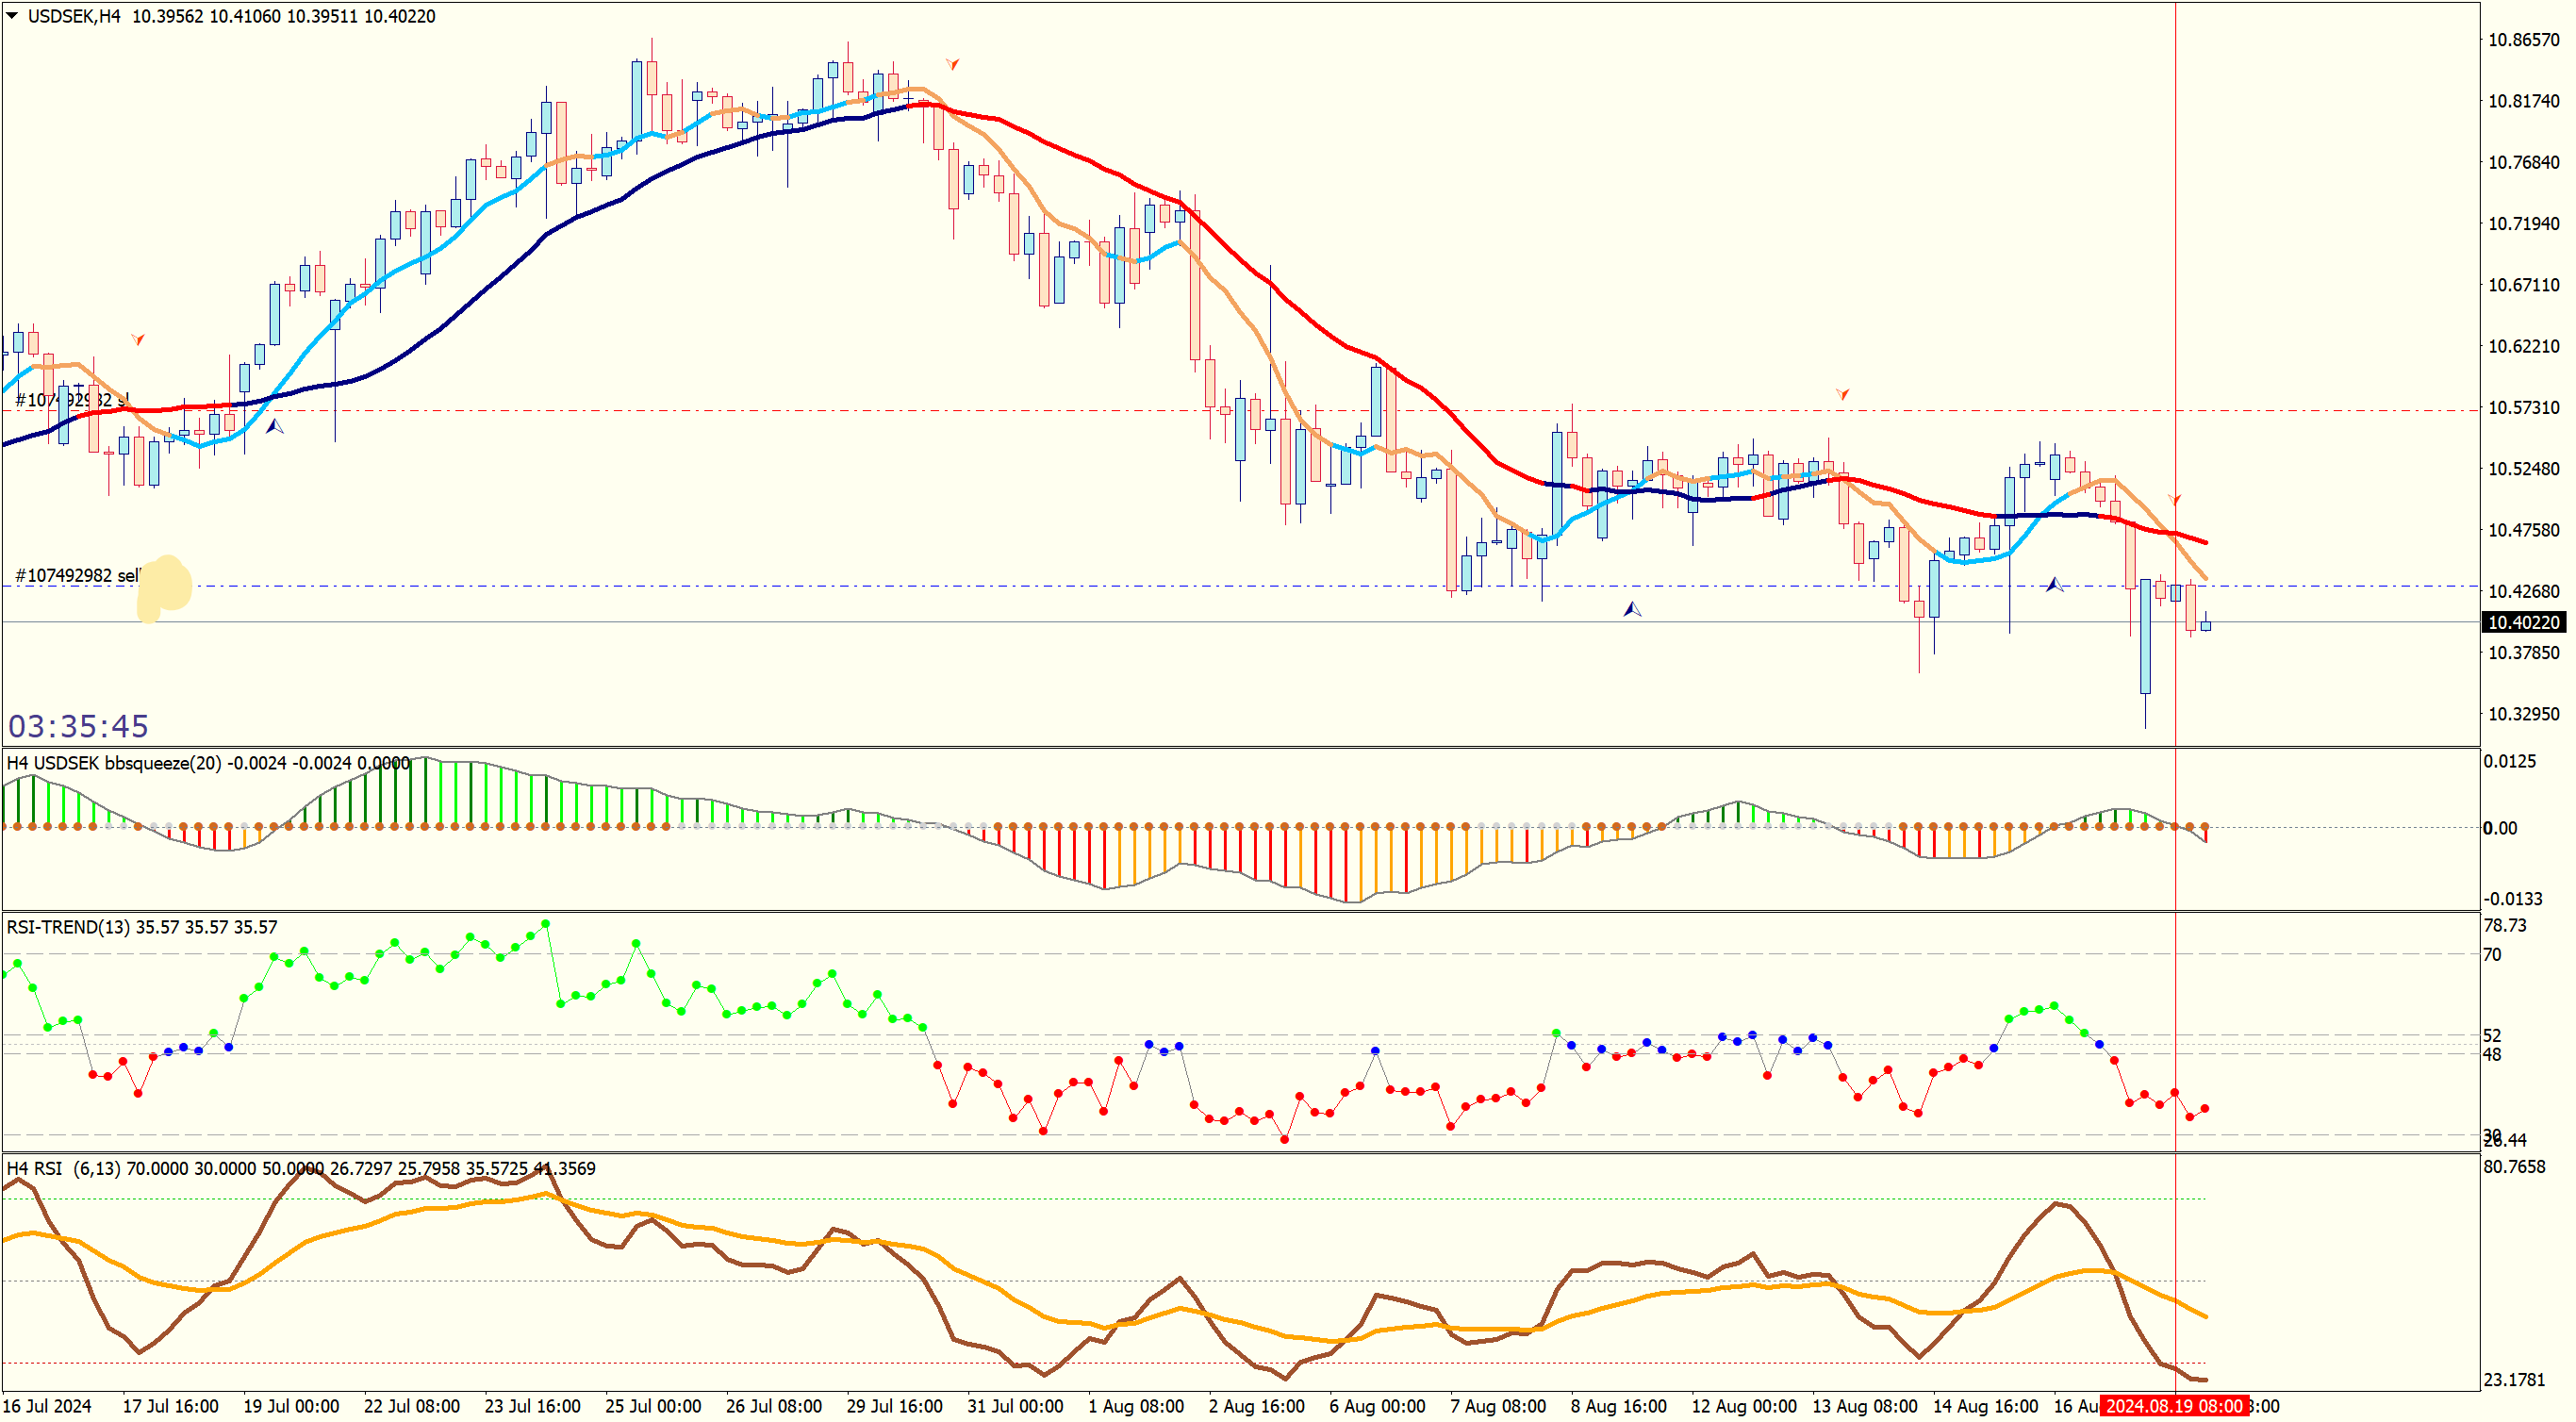Click the current price tag 10.40220
The height and width of the screenshot is (1422, 2576).
2523,623
